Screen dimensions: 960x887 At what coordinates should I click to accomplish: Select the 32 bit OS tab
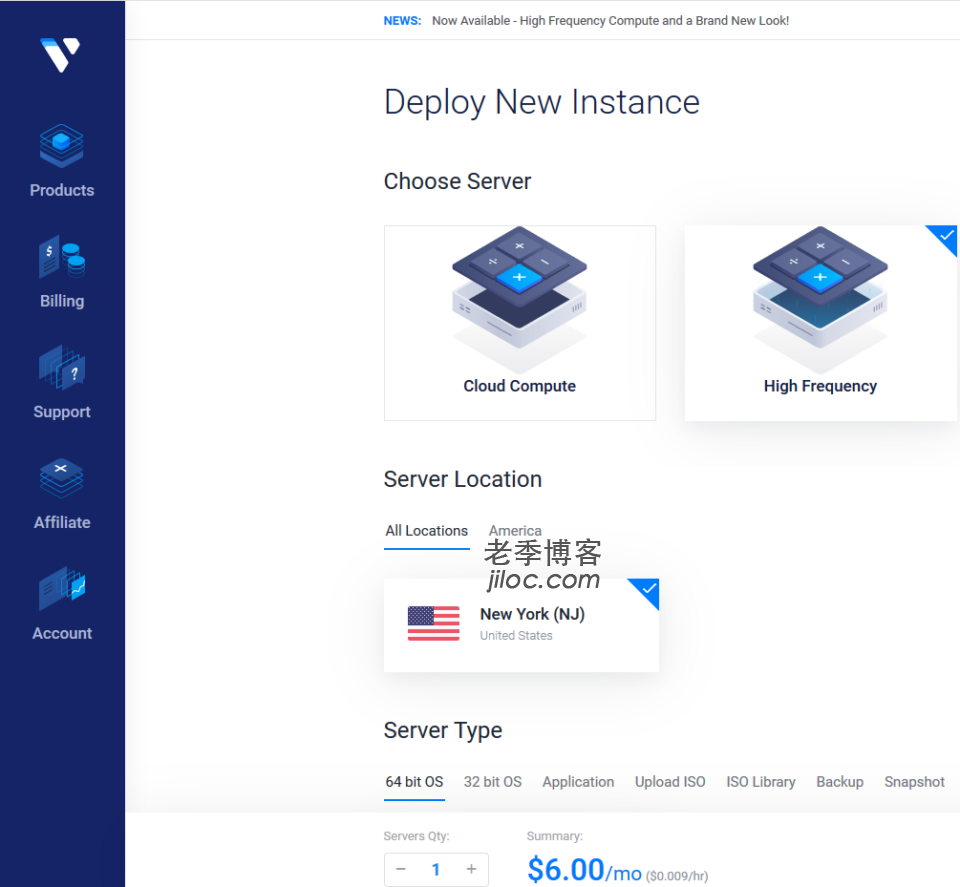pos(493,782)
